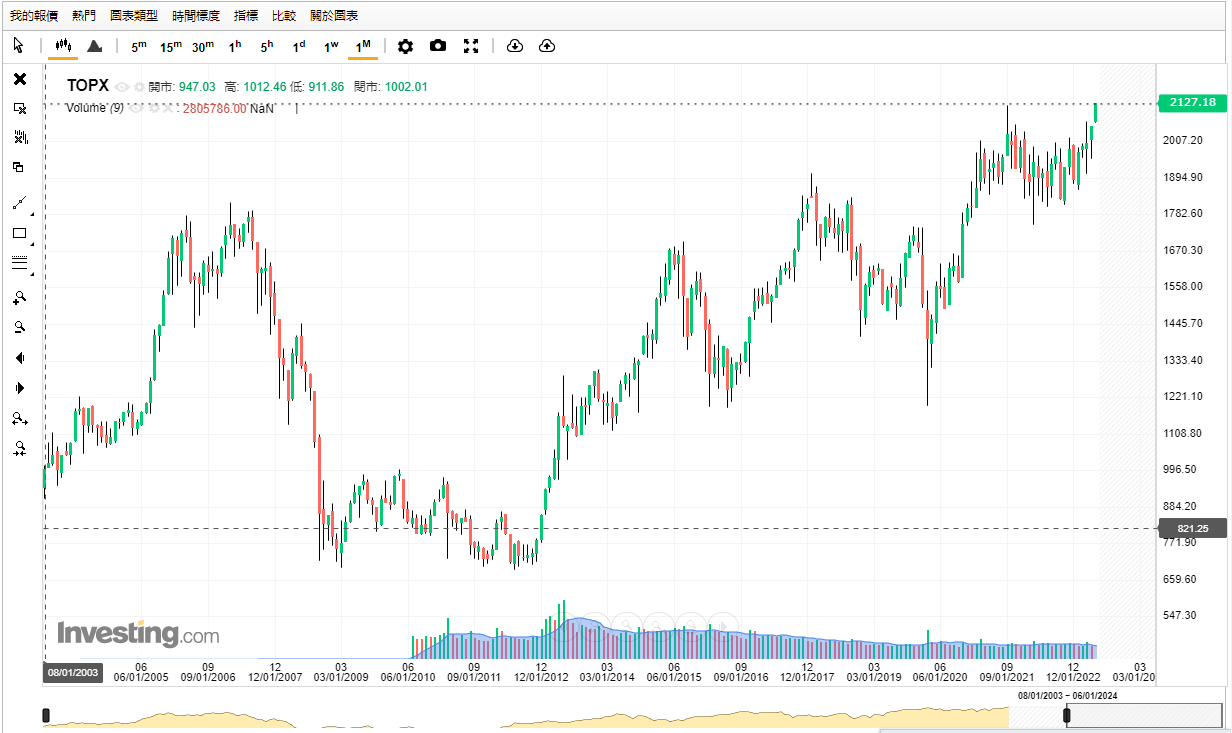Expand horizontal lines tool options arrow

pyautogui.click(x=31, y=274)
